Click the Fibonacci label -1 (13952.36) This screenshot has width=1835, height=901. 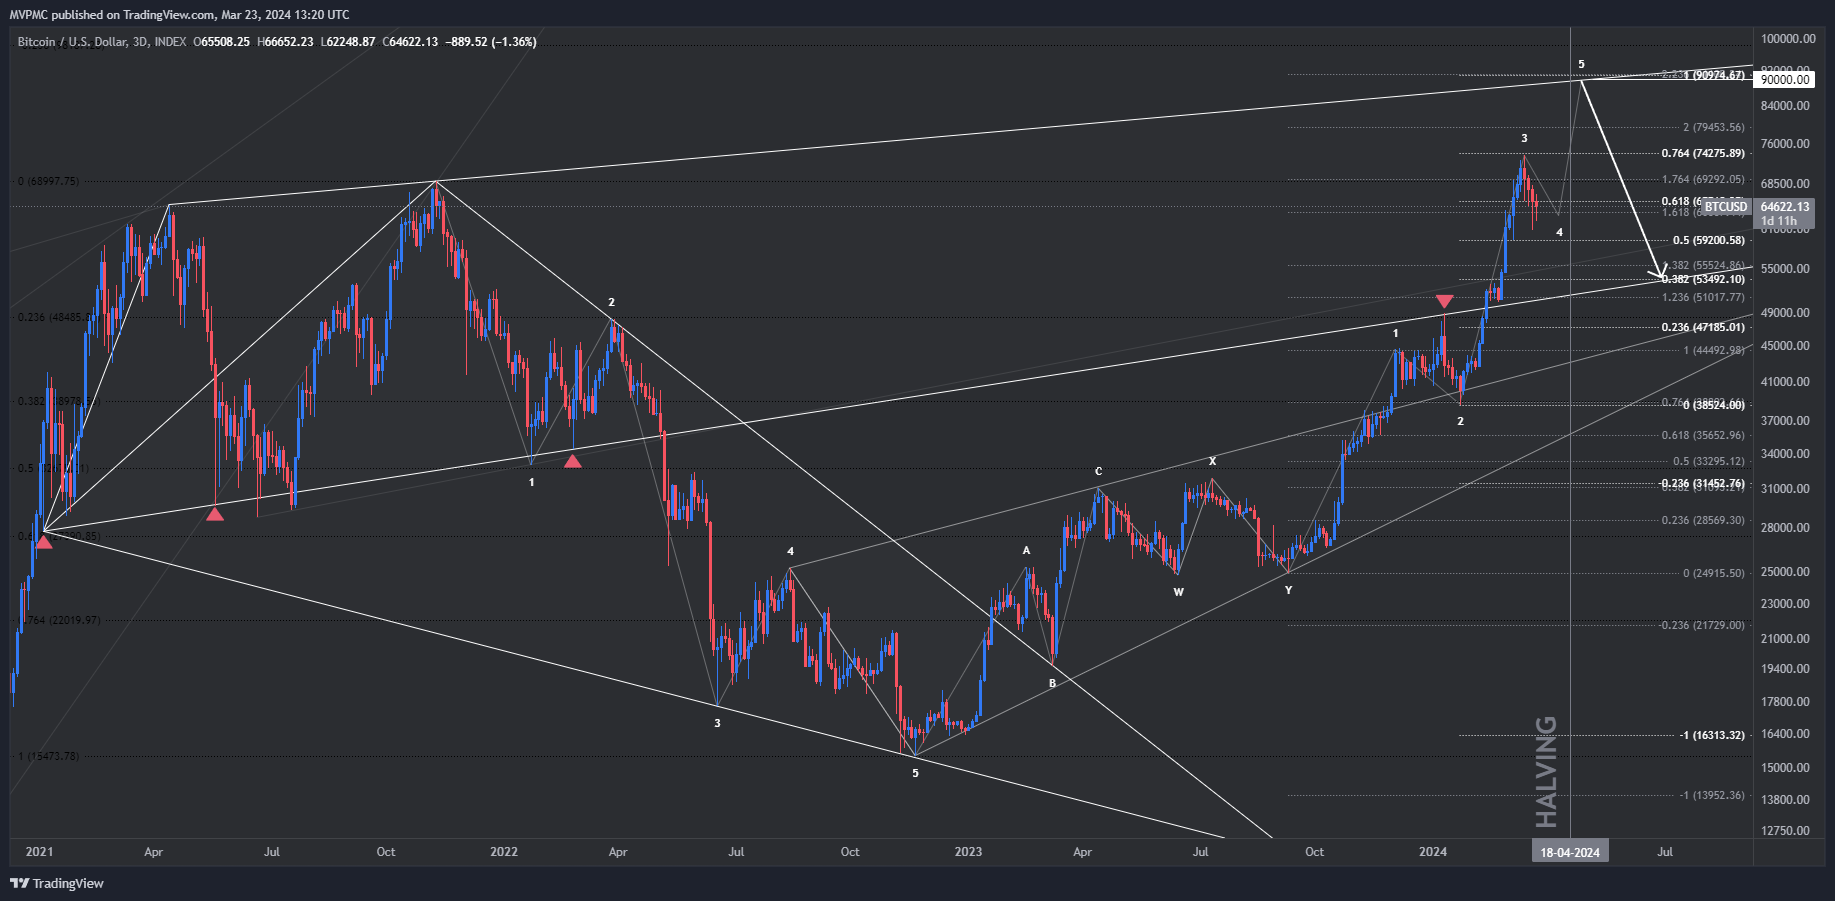(x=1712, y=795)
